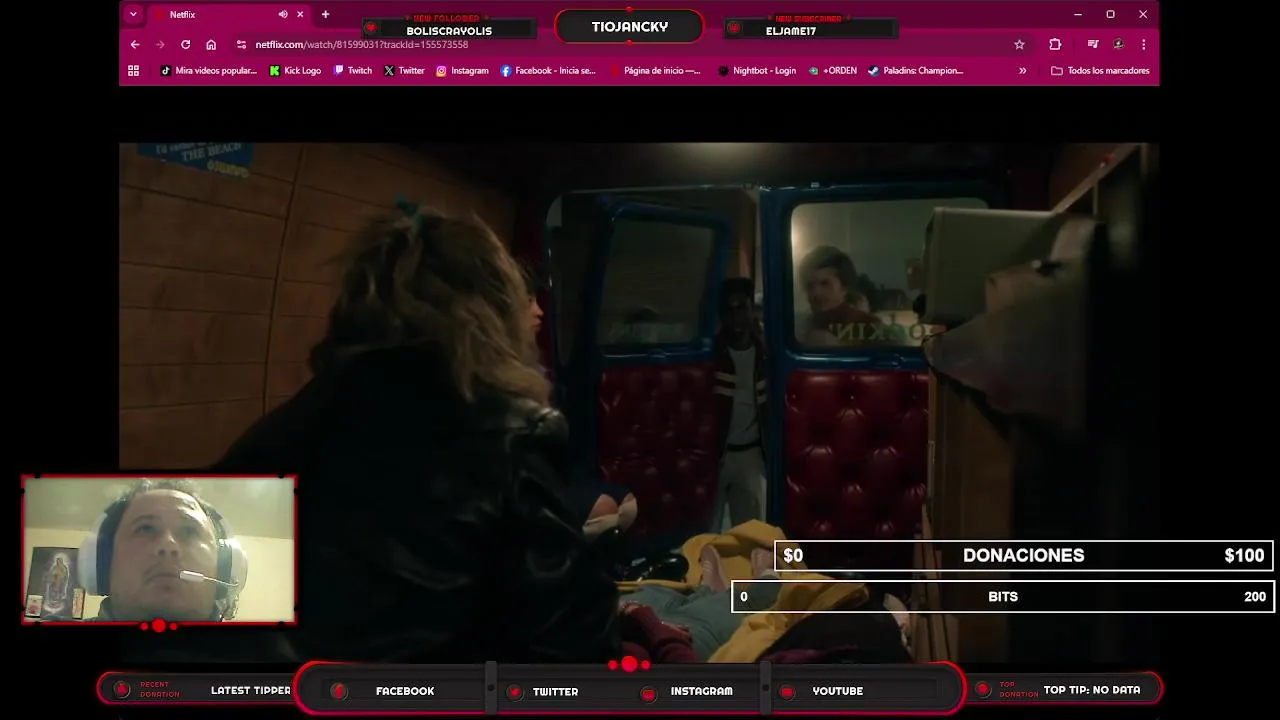Expand hidden bookmarks with double chevron
The width and height of the screenshot is (1280, 720).
[x=1022, y=71]
